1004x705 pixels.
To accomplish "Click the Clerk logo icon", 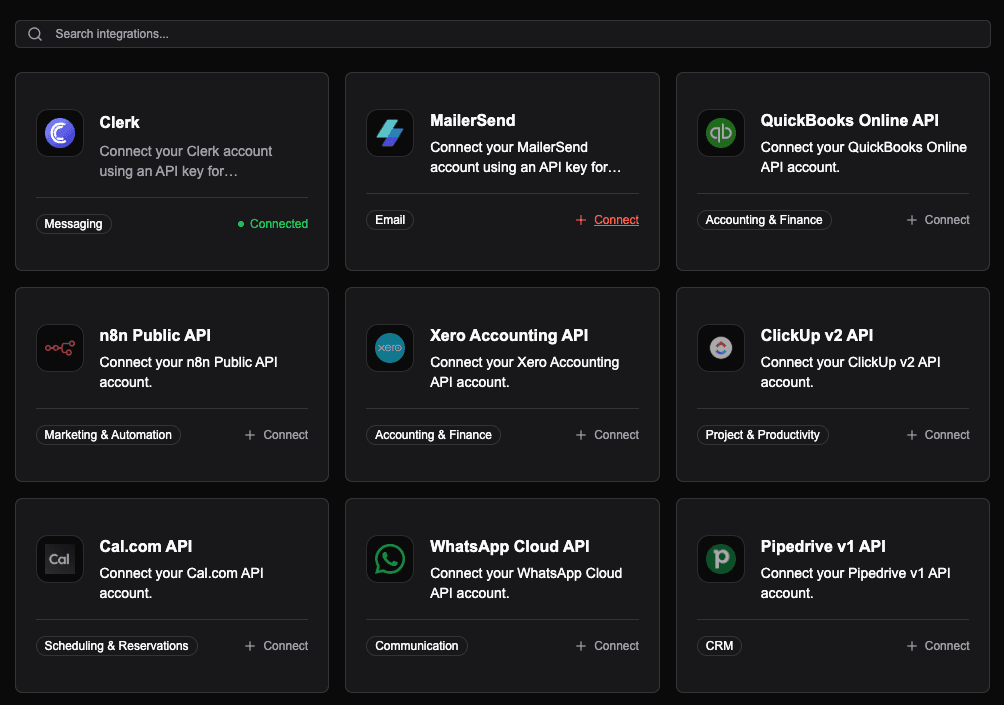I will (60, 133).
